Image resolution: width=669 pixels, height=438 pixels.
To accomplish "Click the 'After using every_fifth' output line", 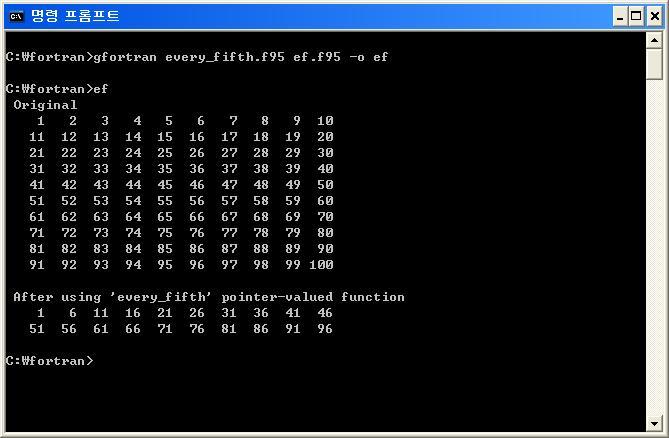I will click(x=209, y=297).
